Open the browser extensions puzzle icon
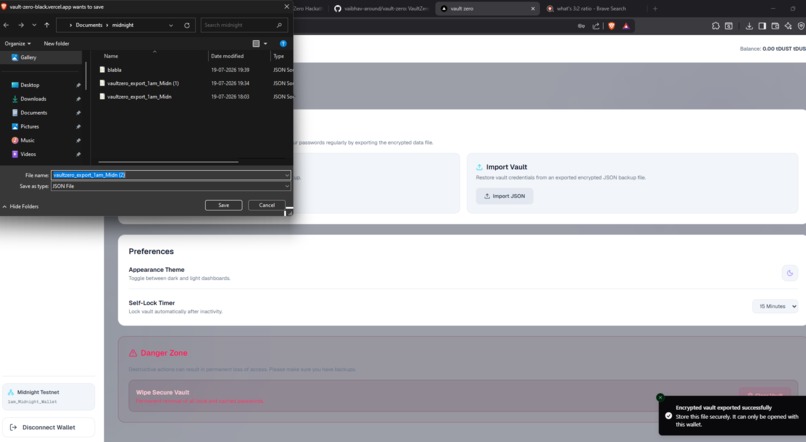This screenshot has height=442, width=806. point(716,26)
